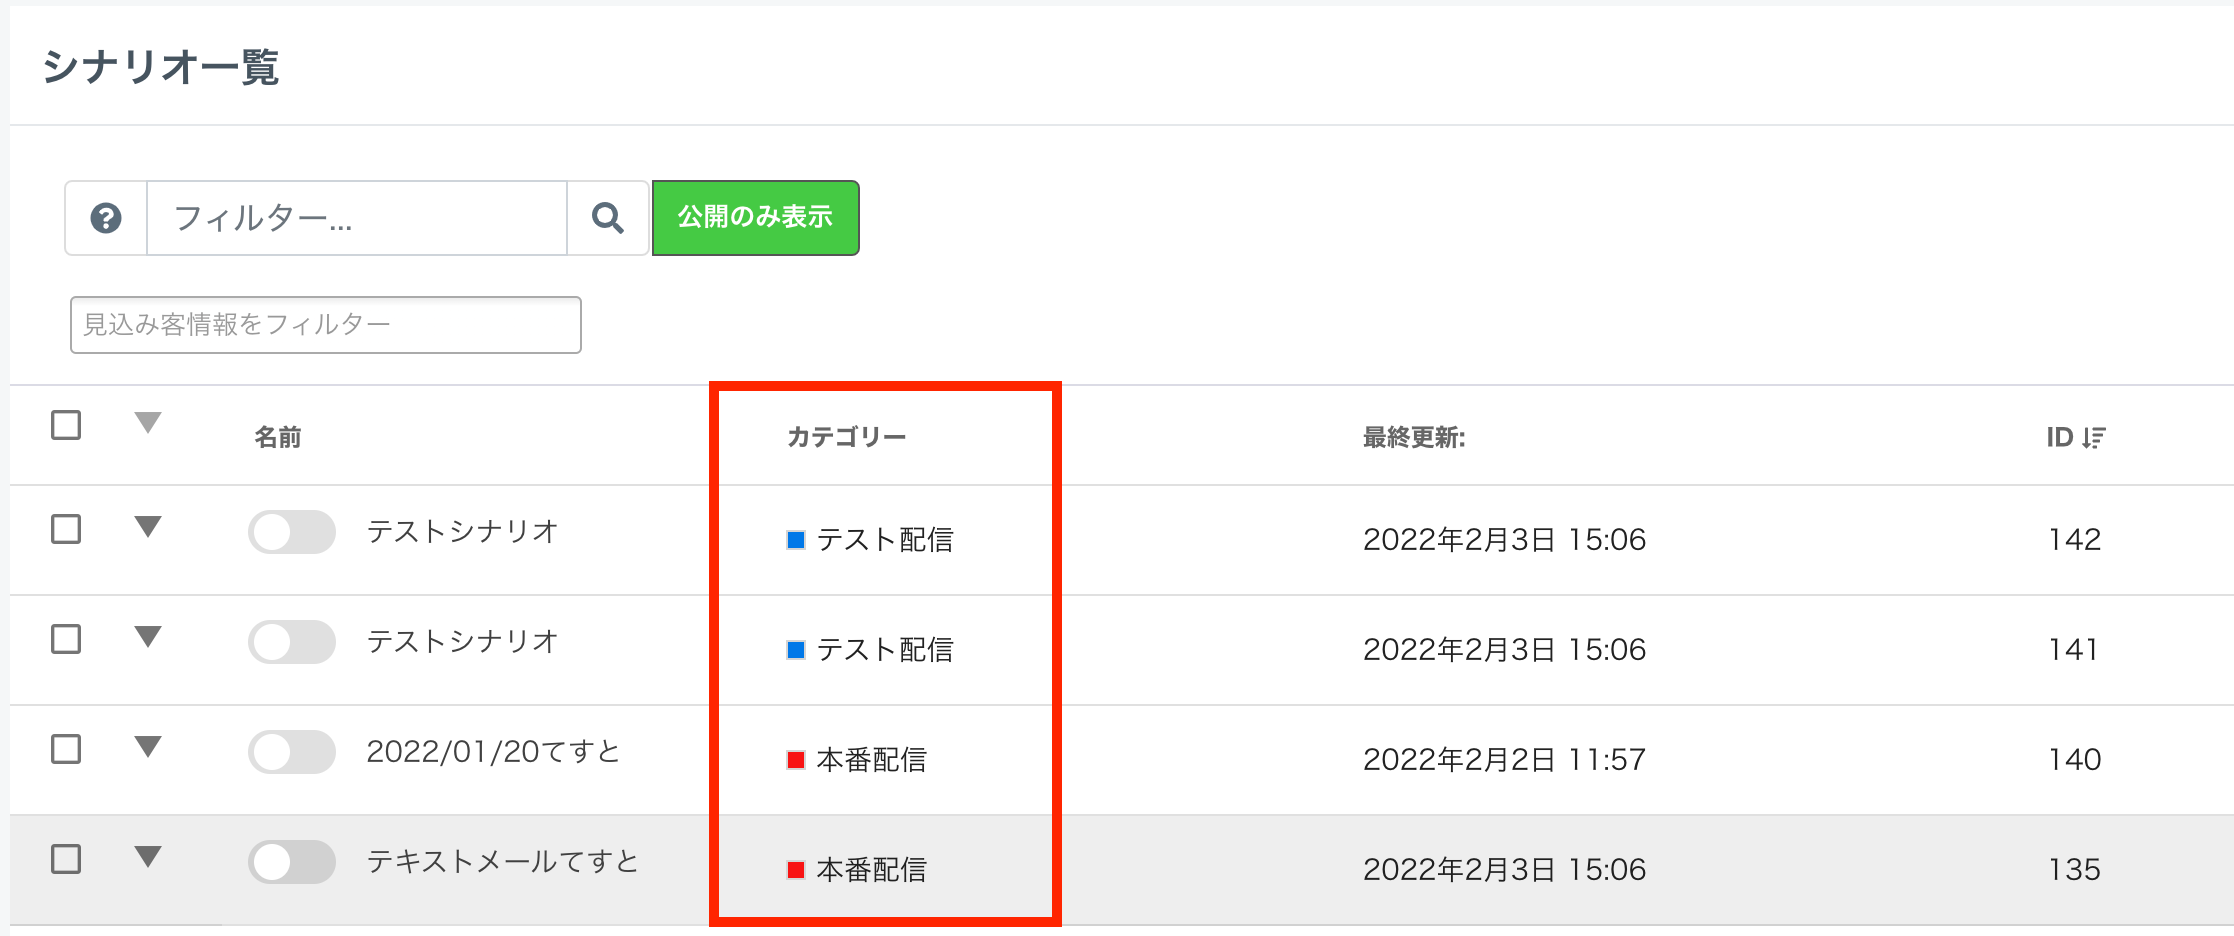Toggle publish switch for scenario ID 141
The width and height of the screenshot is (2234, 936).
292,642
